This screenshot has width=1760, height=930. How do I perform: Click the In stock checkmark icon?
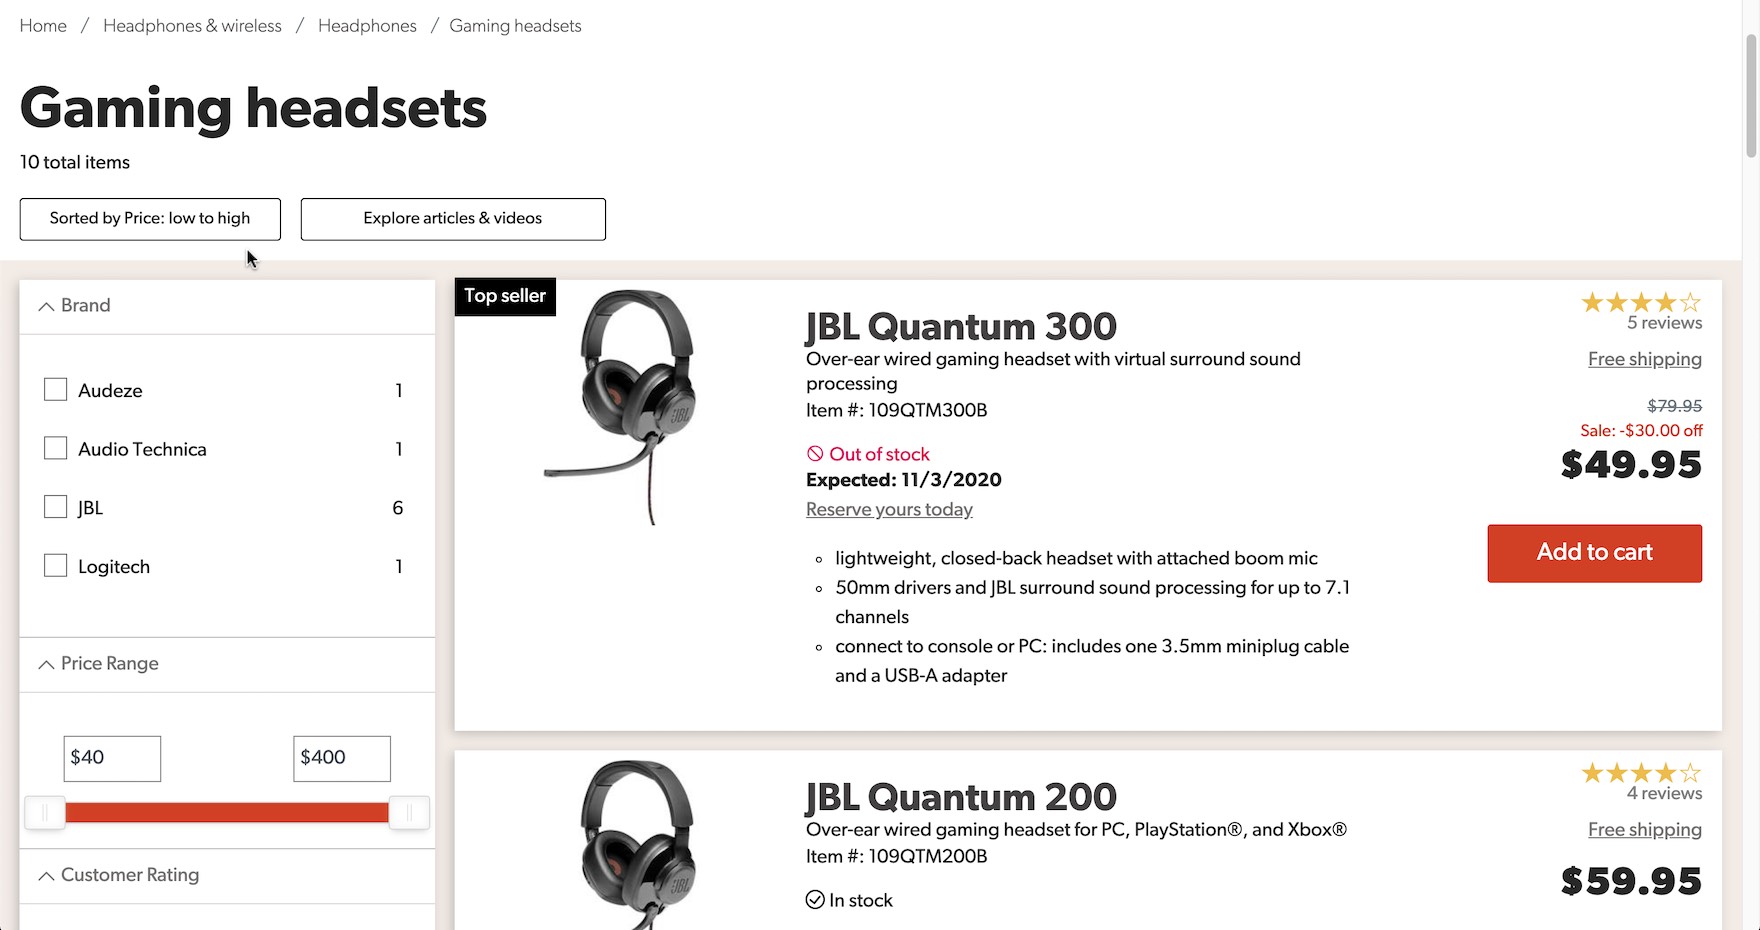coord(815,900)
